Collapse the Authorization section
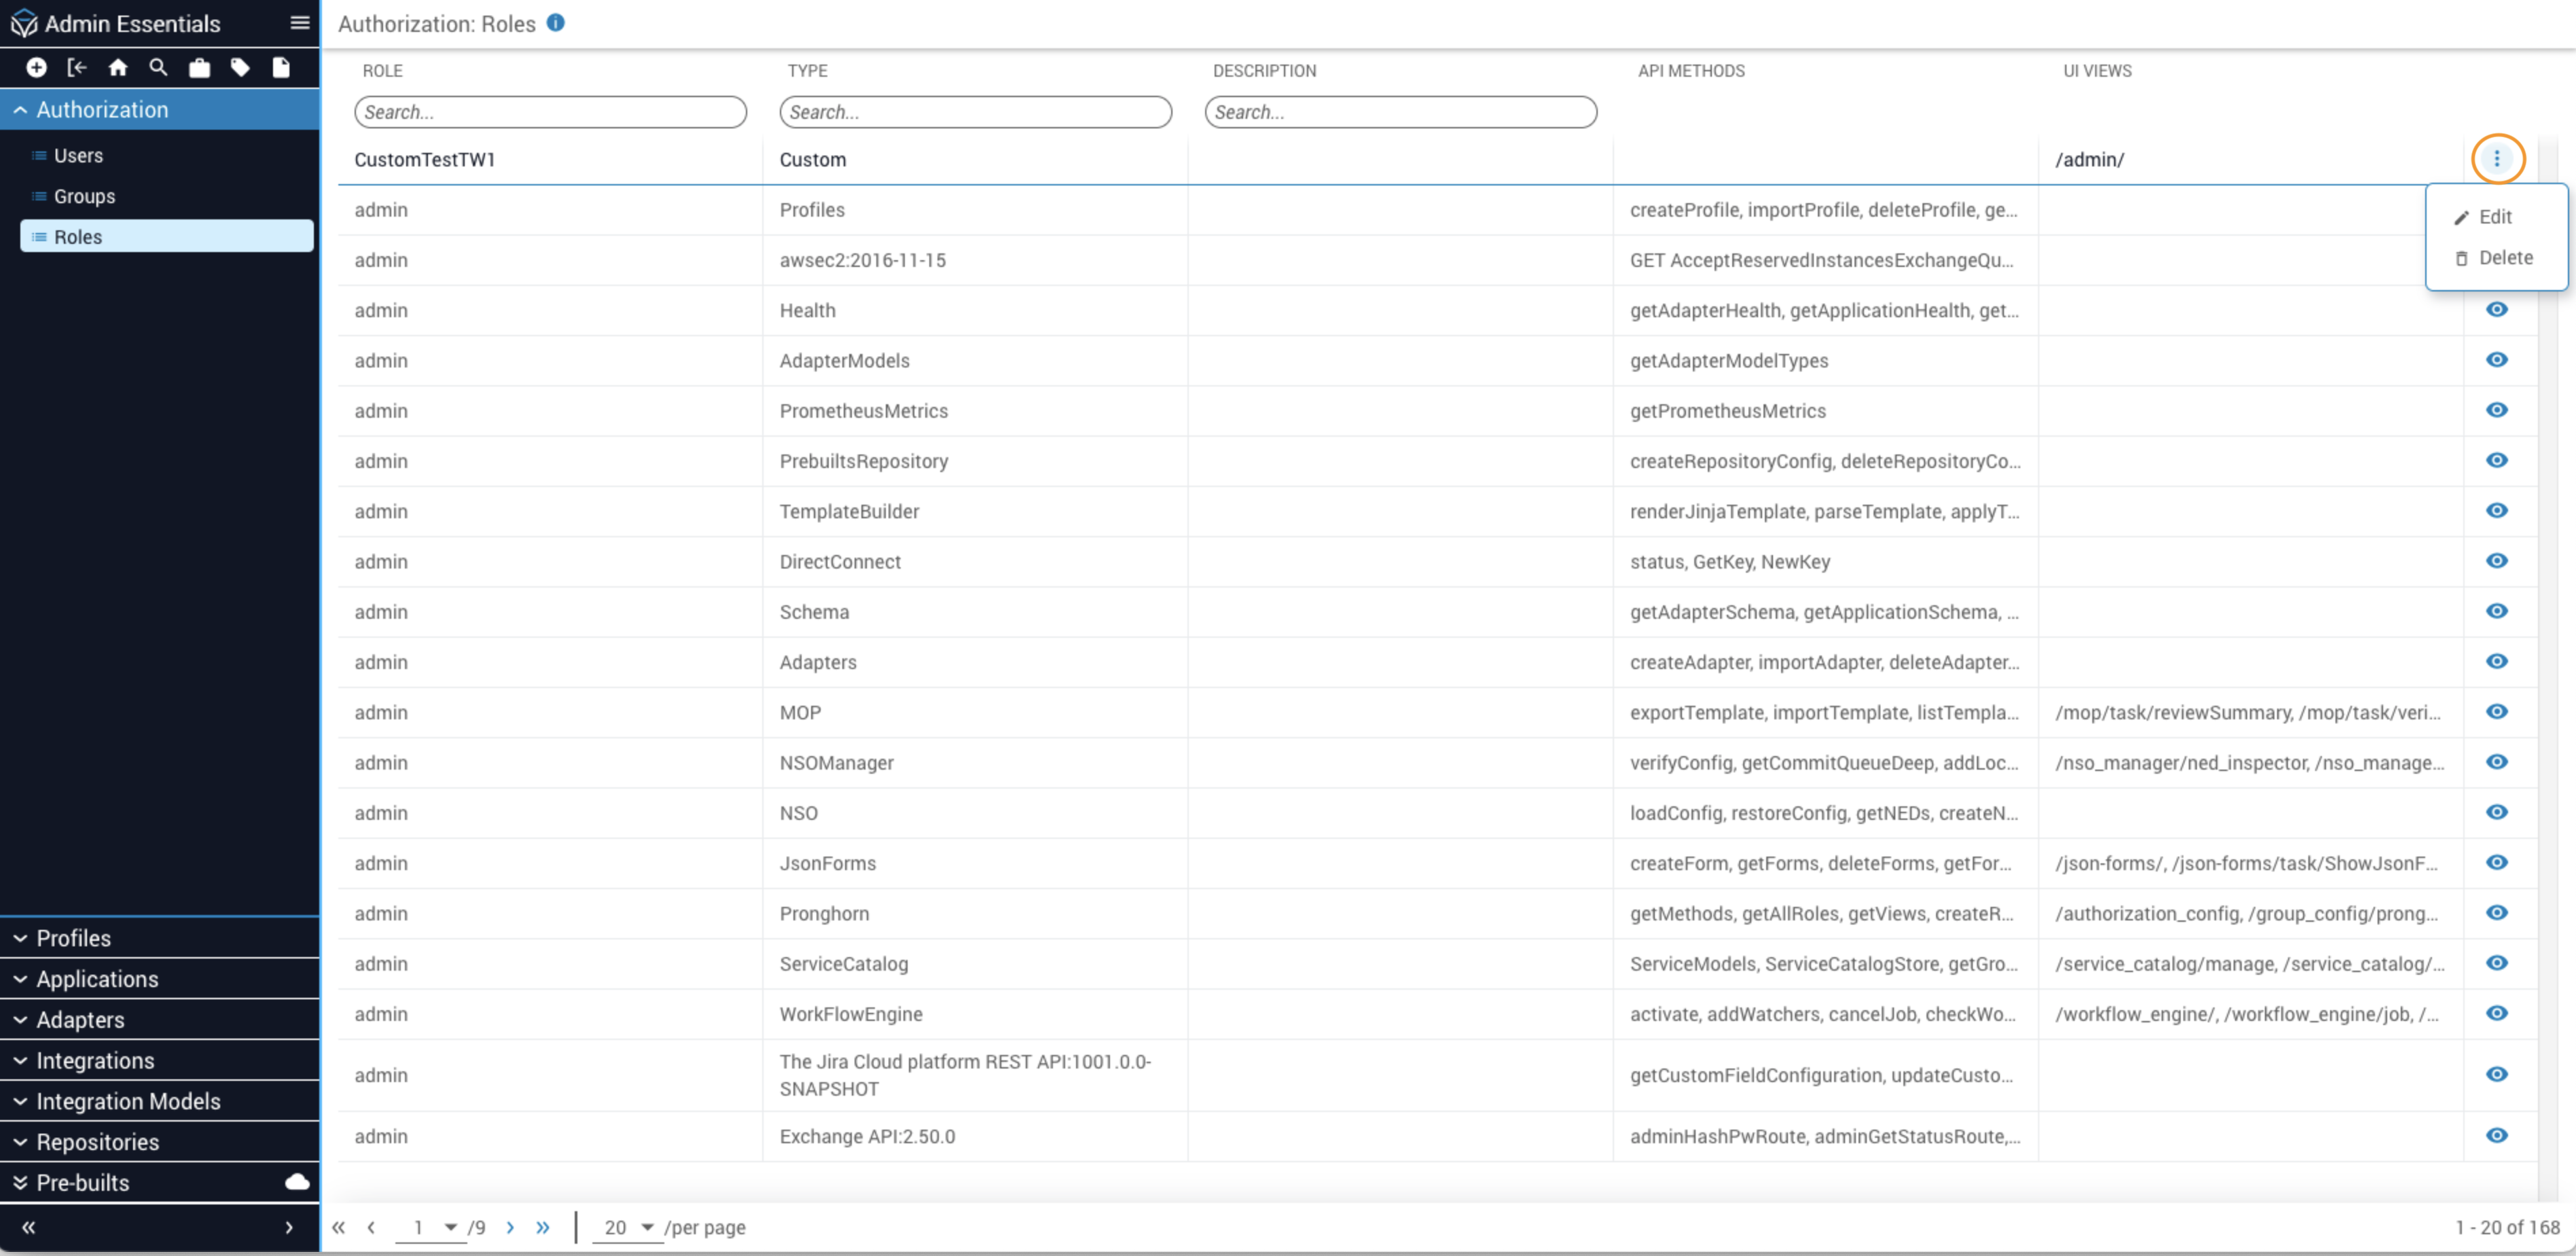 (x=20, y=110)
